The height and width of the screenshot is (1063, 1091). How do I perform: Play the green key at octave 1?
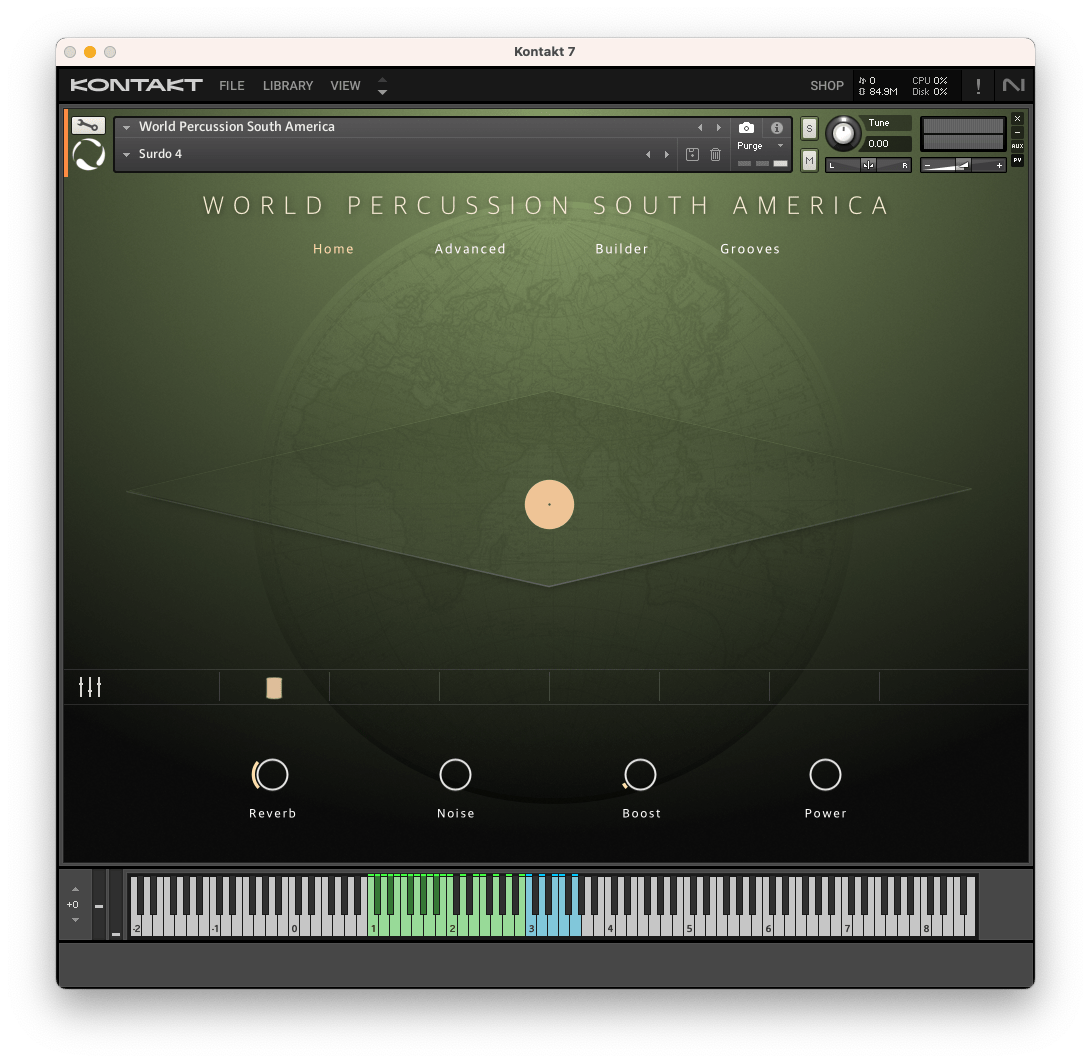(373, 927)
